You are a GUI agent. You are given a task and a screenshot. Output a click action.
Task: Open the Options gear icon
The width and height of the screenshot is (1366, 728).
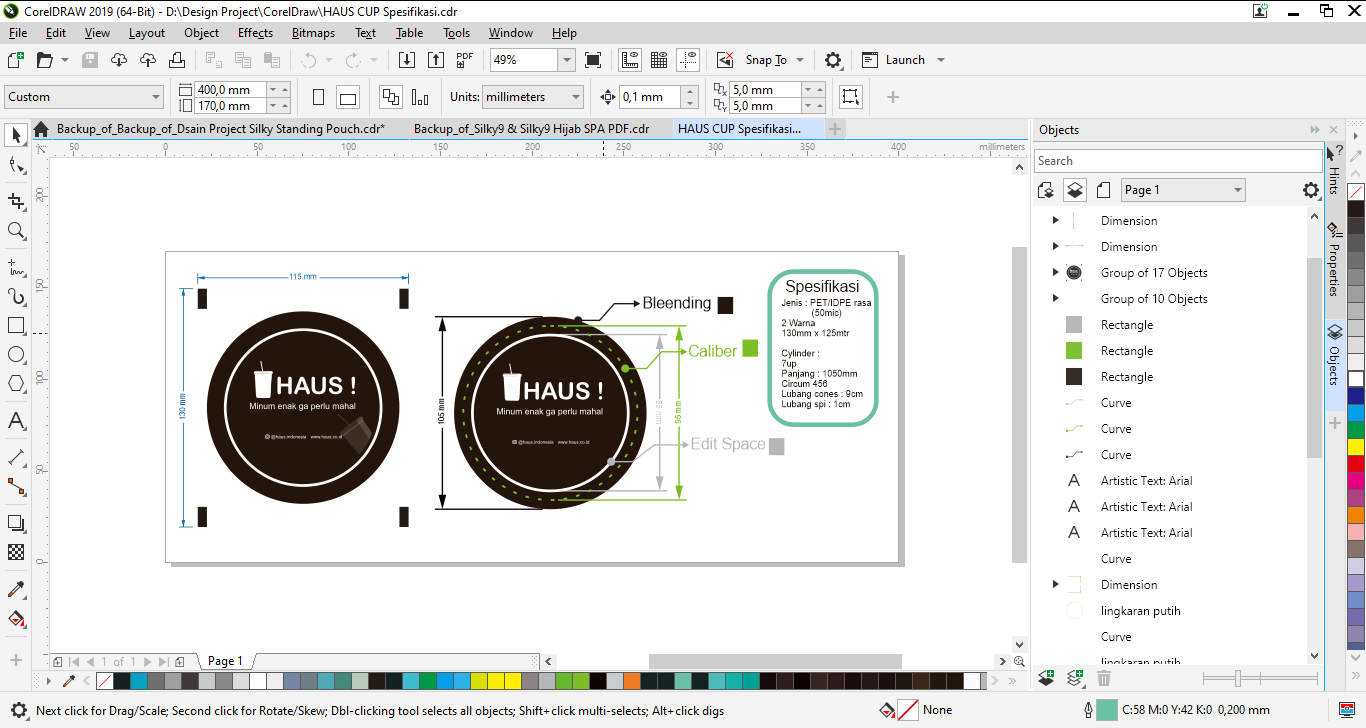(x=833, y=60)
